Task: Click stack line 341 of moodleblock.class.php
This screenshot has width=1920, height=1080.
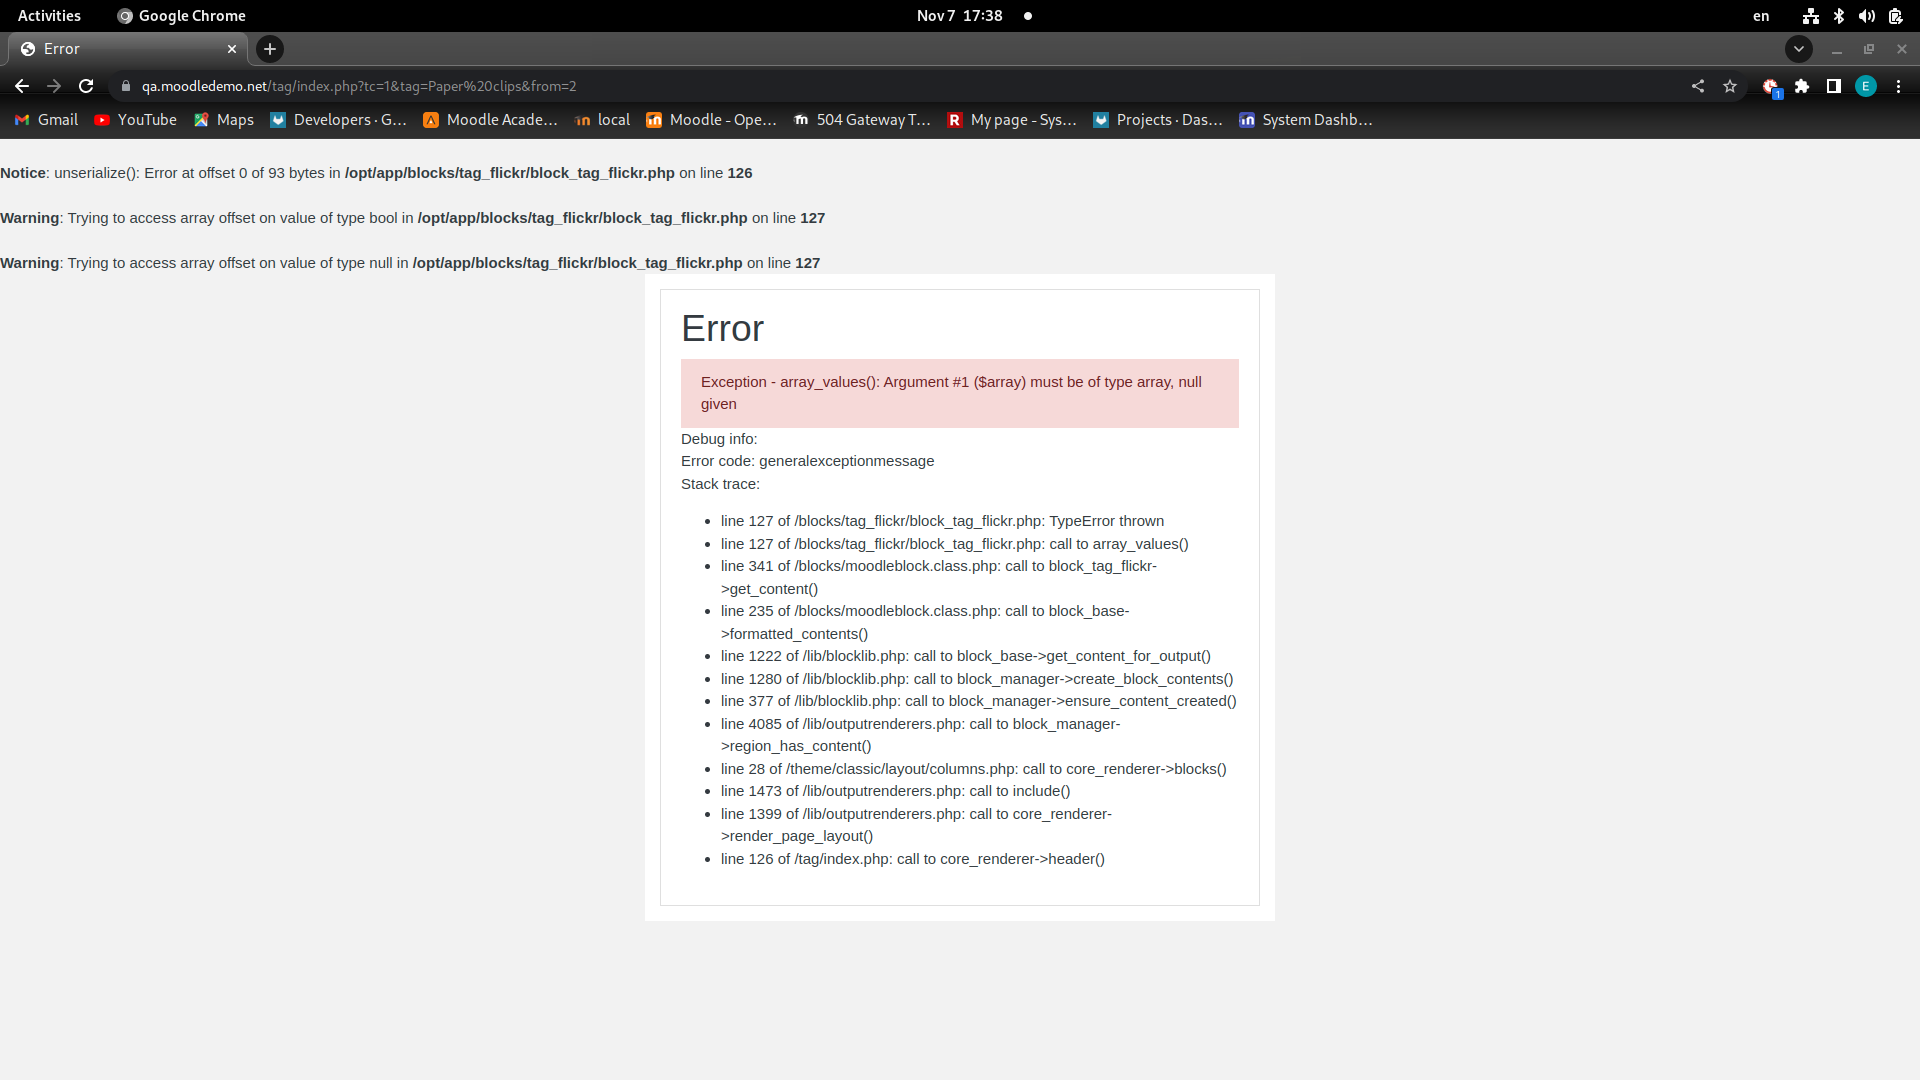Action: tap(938, 578)
